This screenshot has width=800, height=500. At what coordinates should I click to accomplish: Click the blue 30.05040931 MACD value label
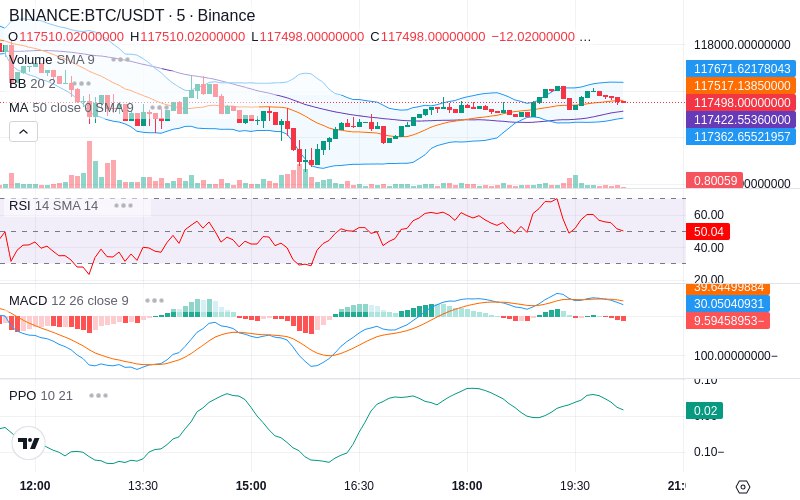click(x=728, y=304)
